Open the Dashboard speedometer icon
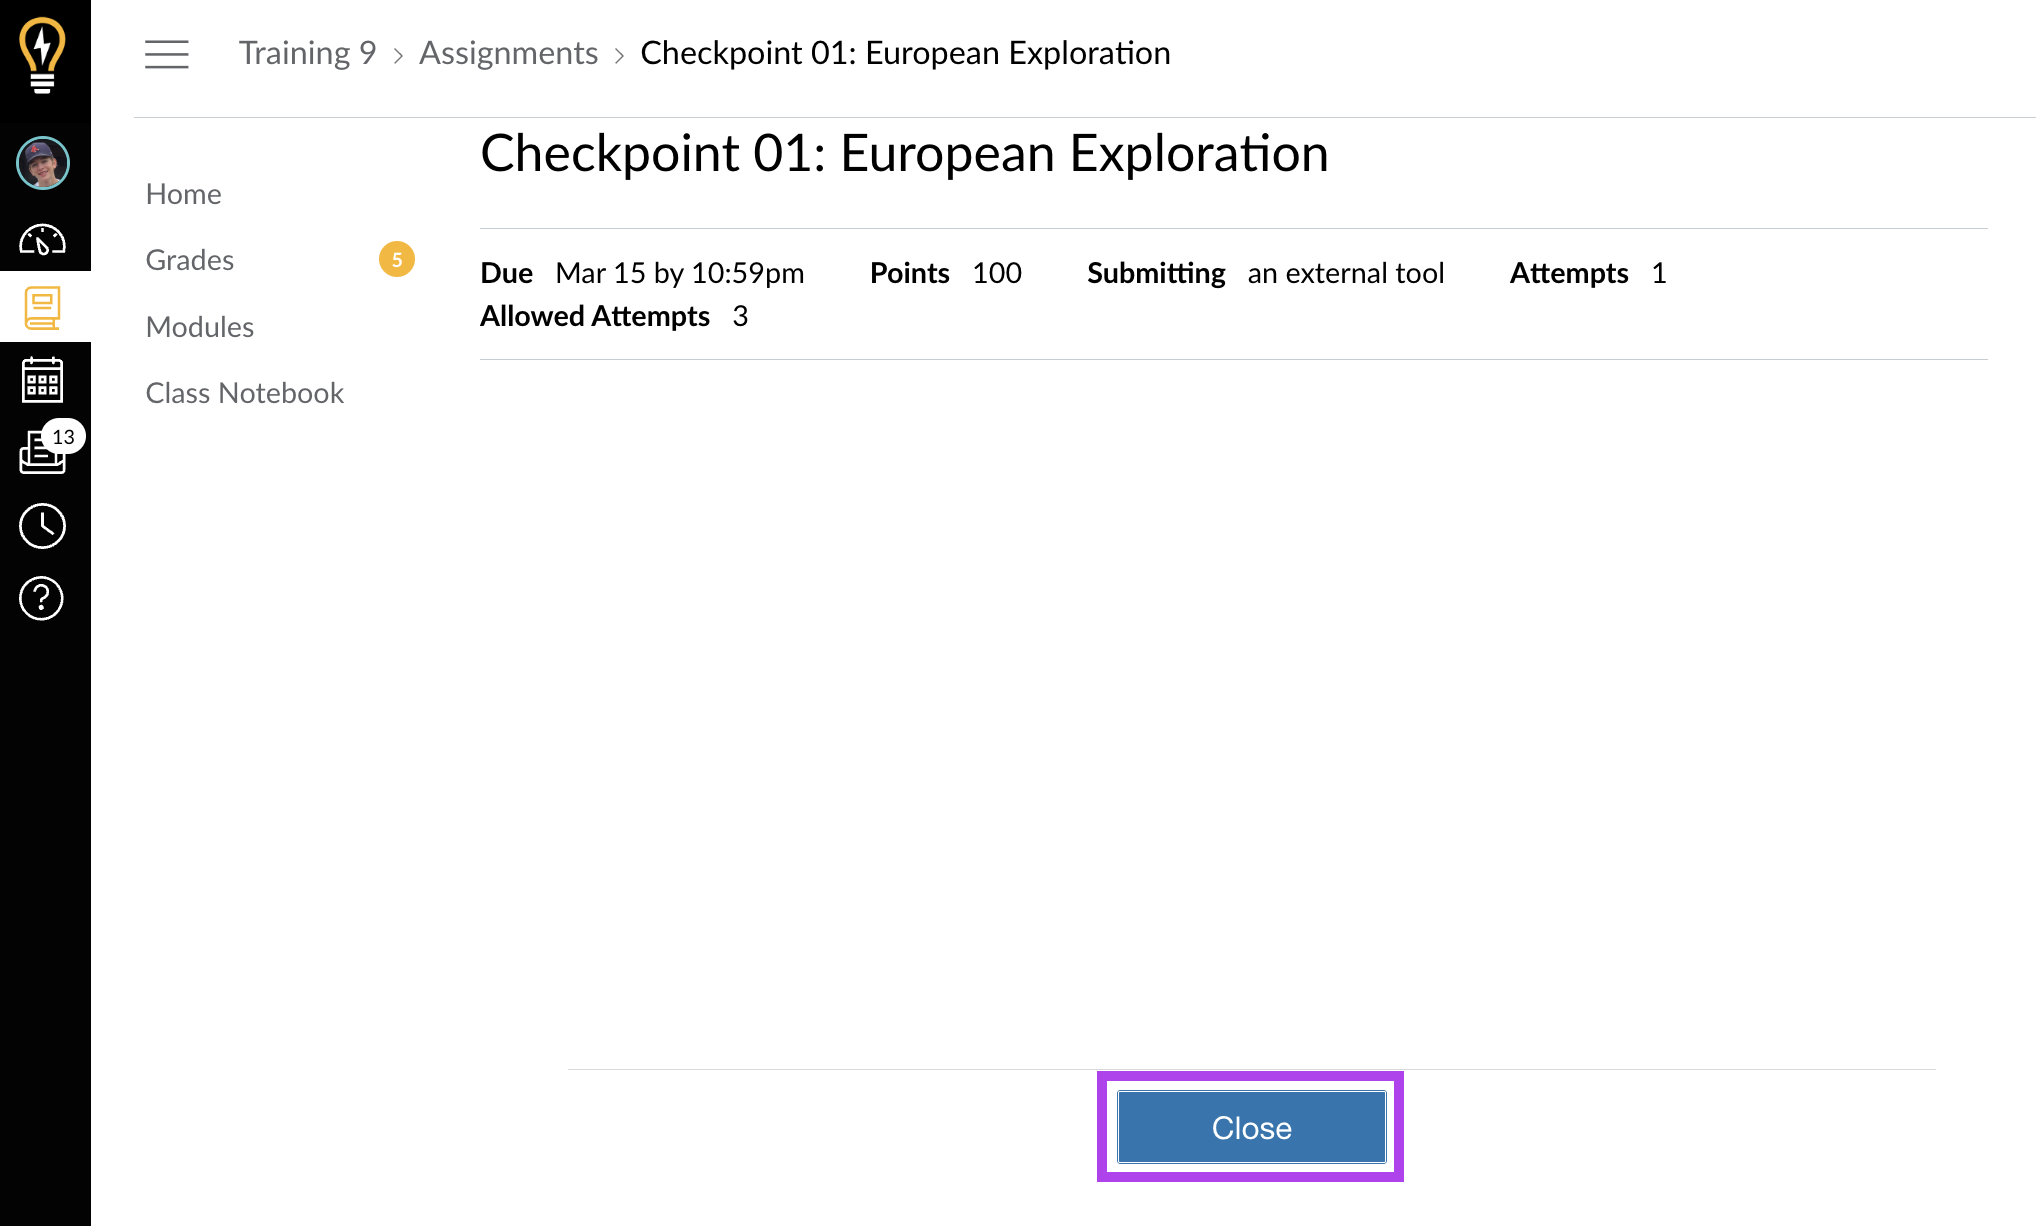 click(43, 240)
